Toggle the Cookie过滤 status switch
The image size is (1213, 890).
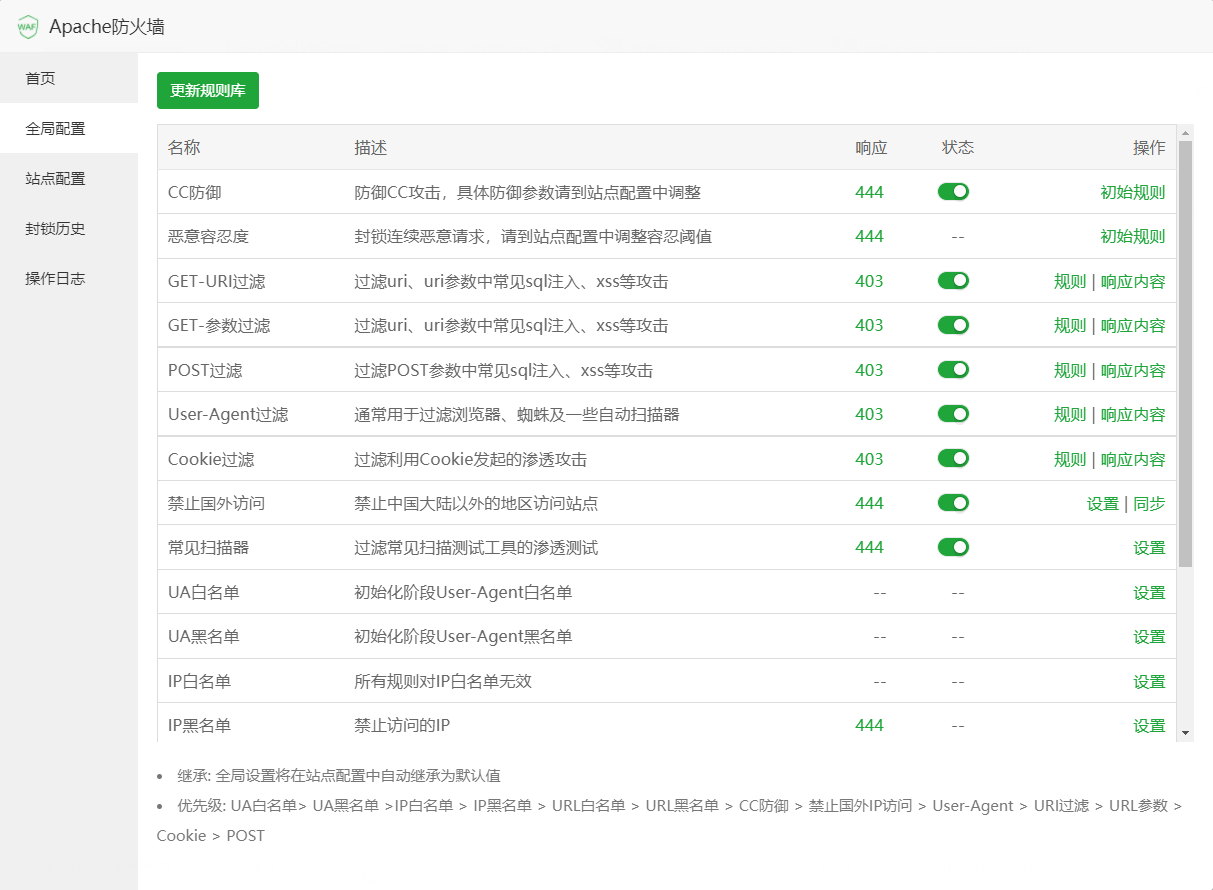tap(953, 459)
